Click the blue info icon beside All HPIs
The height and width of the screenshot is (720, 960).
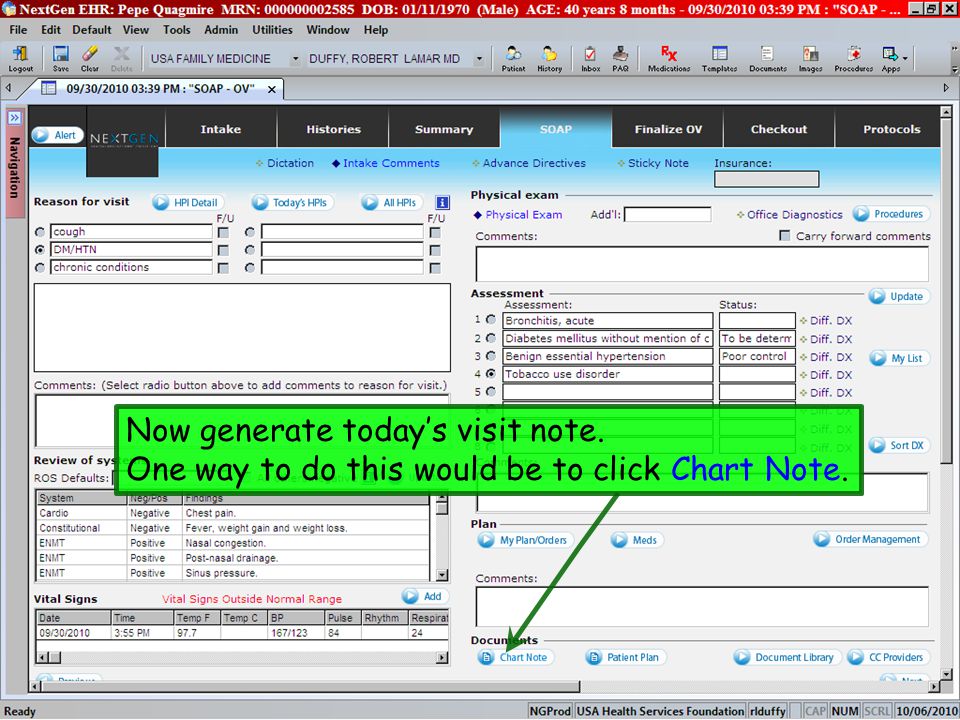[x=442, y=202]
